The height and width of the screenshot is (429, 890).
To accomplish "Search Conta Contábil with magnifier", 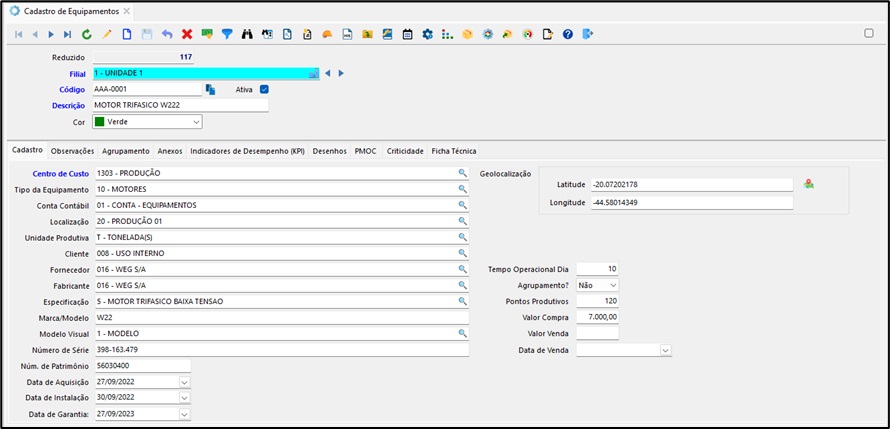I will [x=463, y=205].
